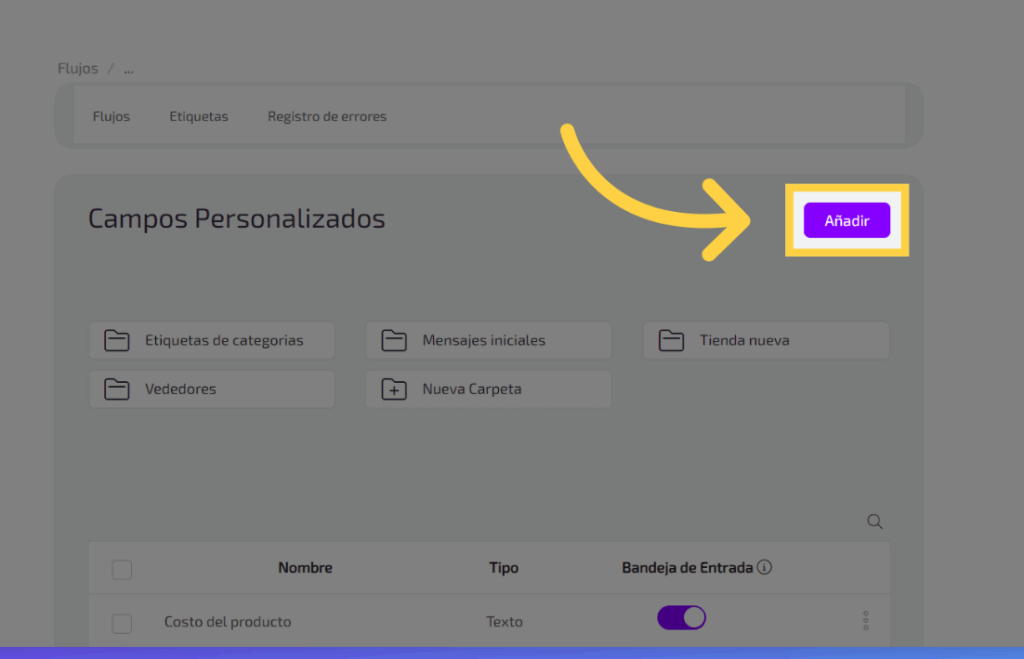Click the Mensajes iniciales folder icon
The image size is (1024, 659).
[394, 340]
